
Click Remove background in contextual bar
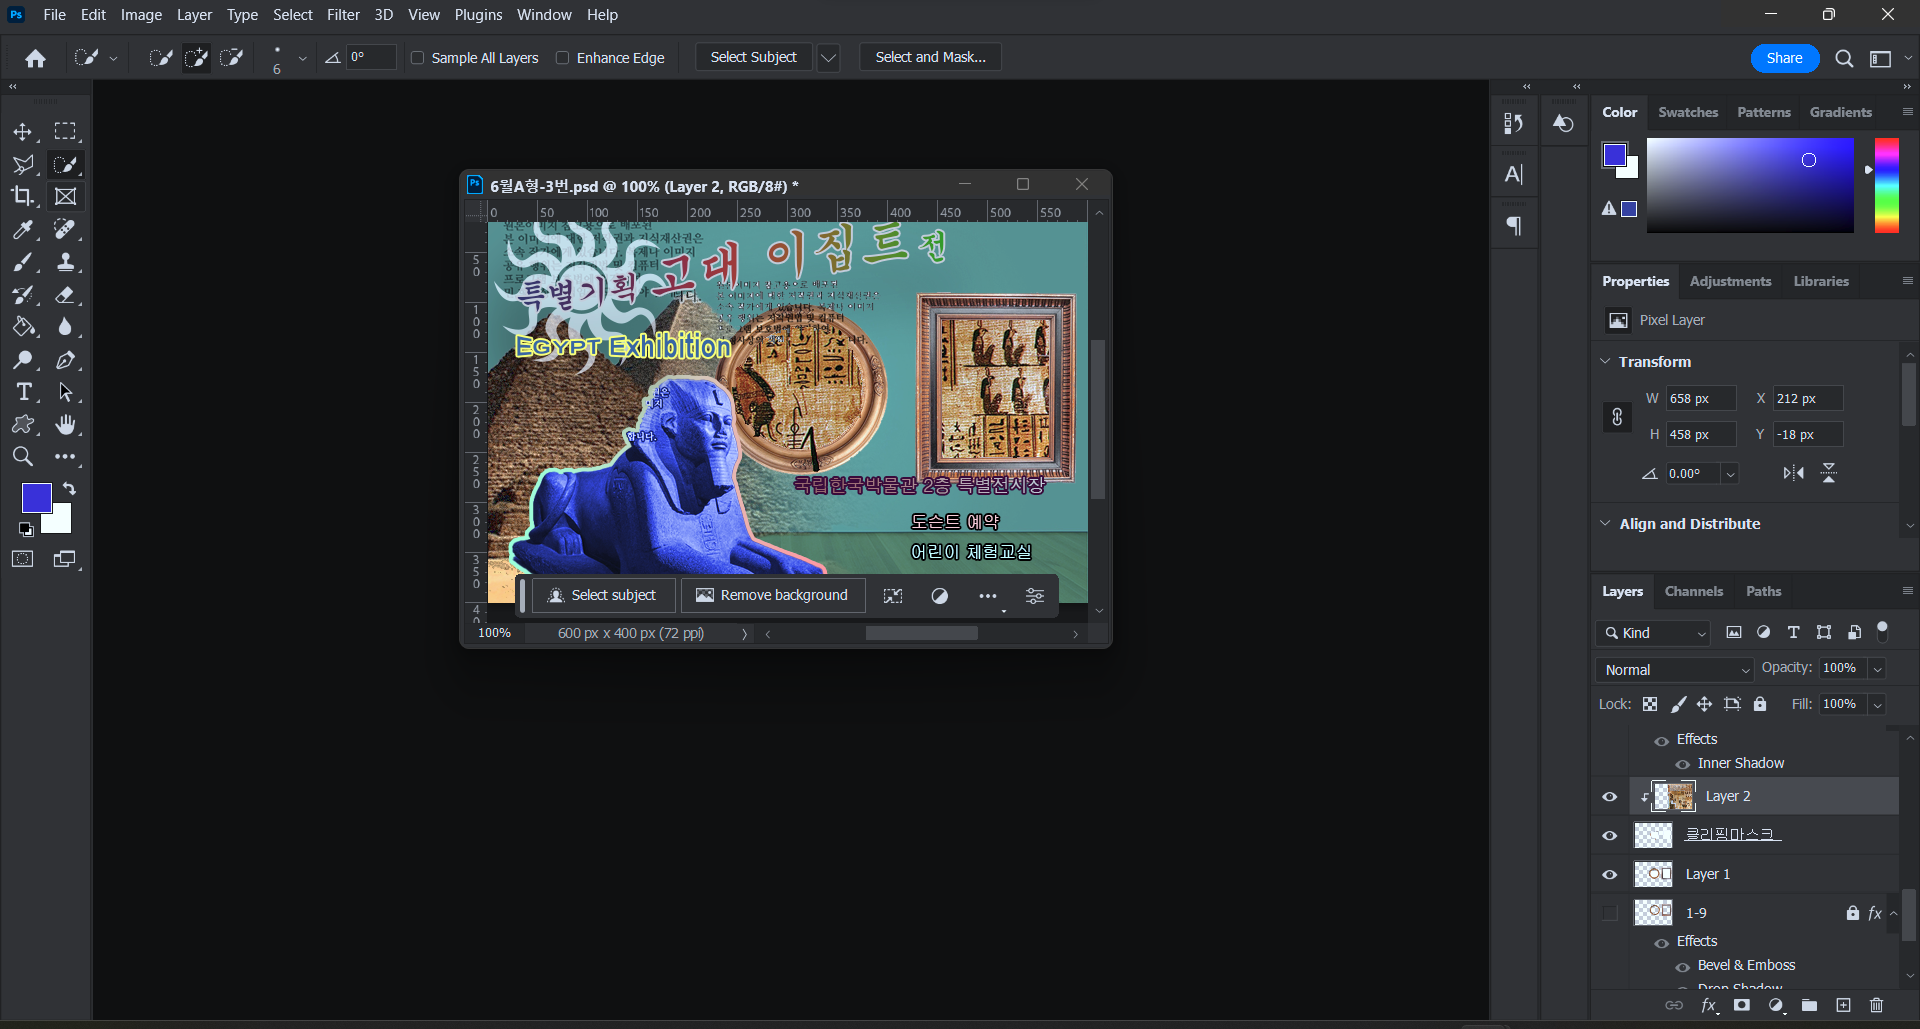tap(773, 595)
